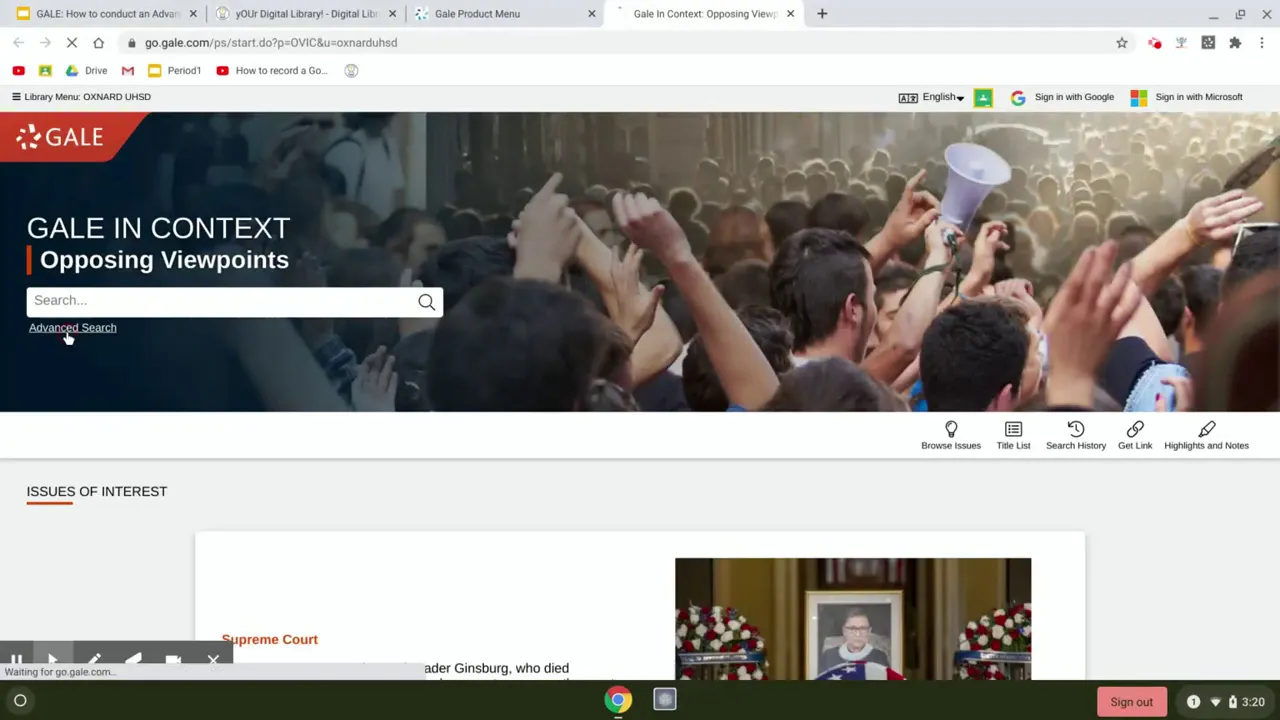The width and height of the screenshot is (1280, 720).
Task: Click the search magnifier icon
Action: pos(427,302)
